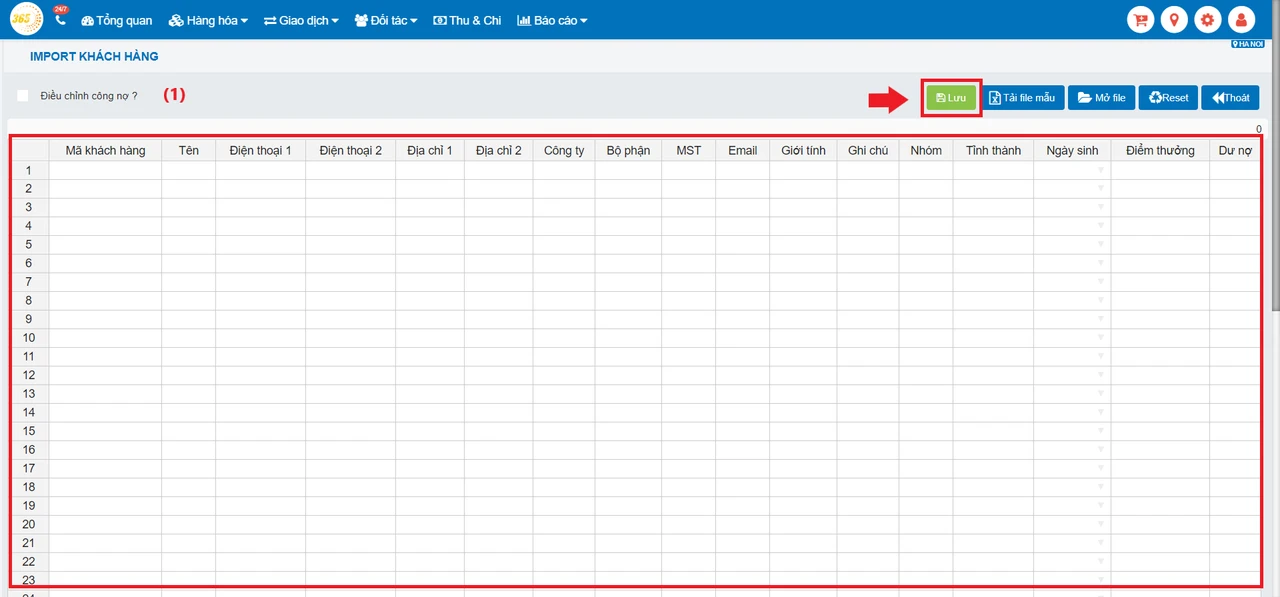Toggle Điều chỉnh công nợ checkbox
Screen dimensions: 1280x597
click(x=23, y=96)
